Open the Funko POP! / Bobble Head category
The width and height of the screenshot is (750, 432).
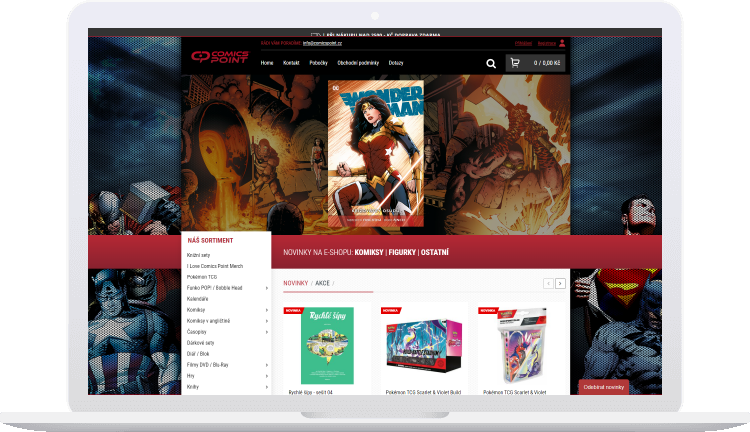214,288
